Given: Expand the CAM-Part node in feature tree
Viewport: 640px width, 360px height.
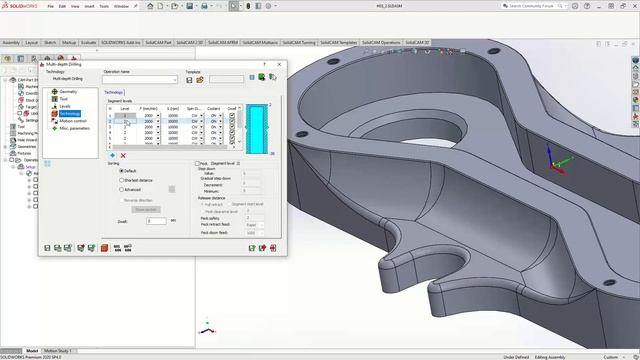Looking at the screenshot, I should 5,80.
